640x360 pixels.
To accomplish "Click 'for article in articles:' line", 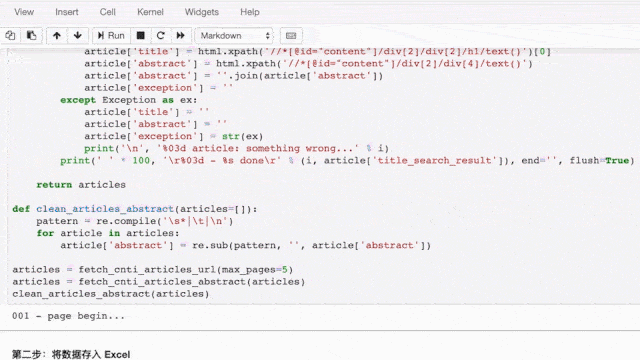I will 108,233.
